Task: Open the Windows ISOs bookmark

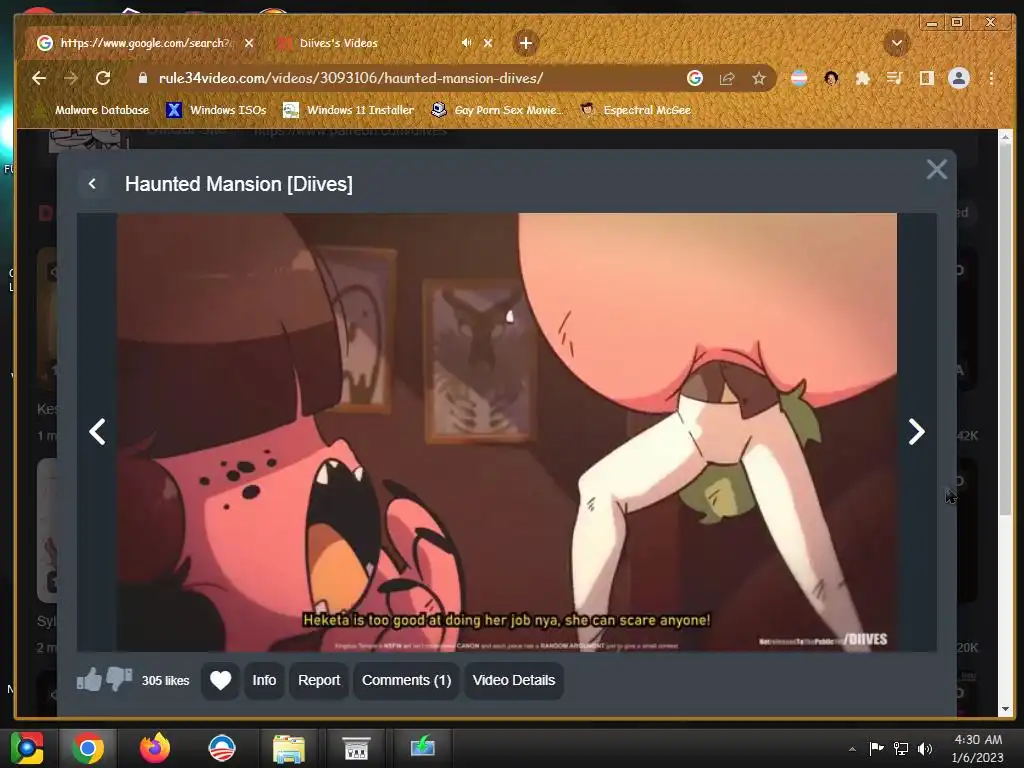Action: click(x=217, y=110)
